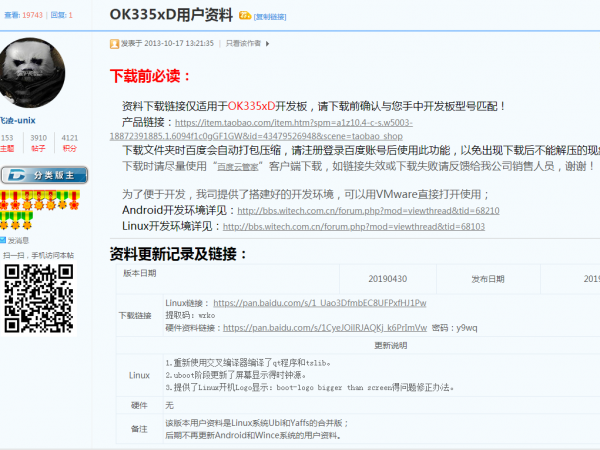Viewport: 600px width, 450px height.
Task: Open the Linux development environment thread link
Action: click(360, 227)
